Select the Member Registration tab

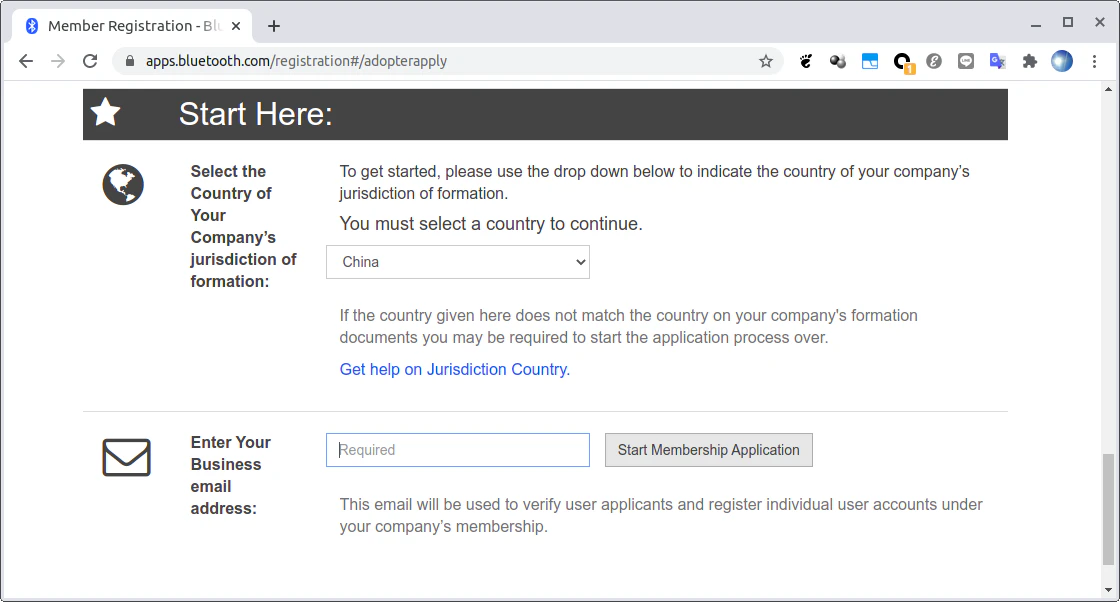click(132, 26)
